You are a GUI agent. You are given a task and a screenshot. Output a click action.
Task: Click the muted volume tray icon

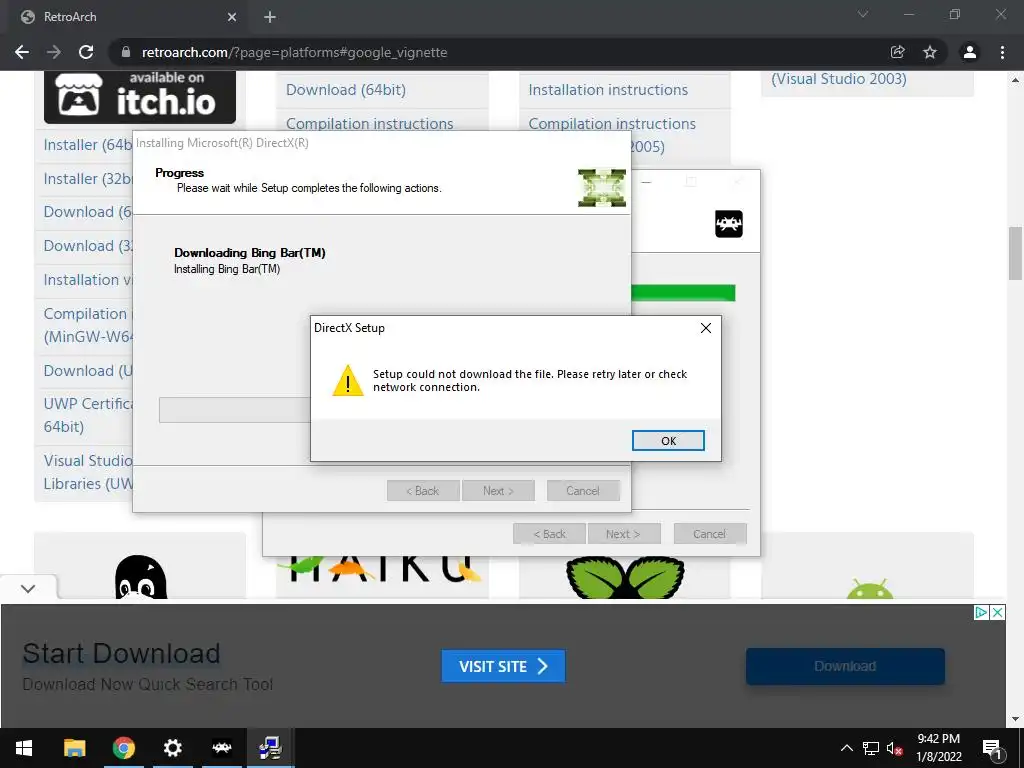[895, 748]
